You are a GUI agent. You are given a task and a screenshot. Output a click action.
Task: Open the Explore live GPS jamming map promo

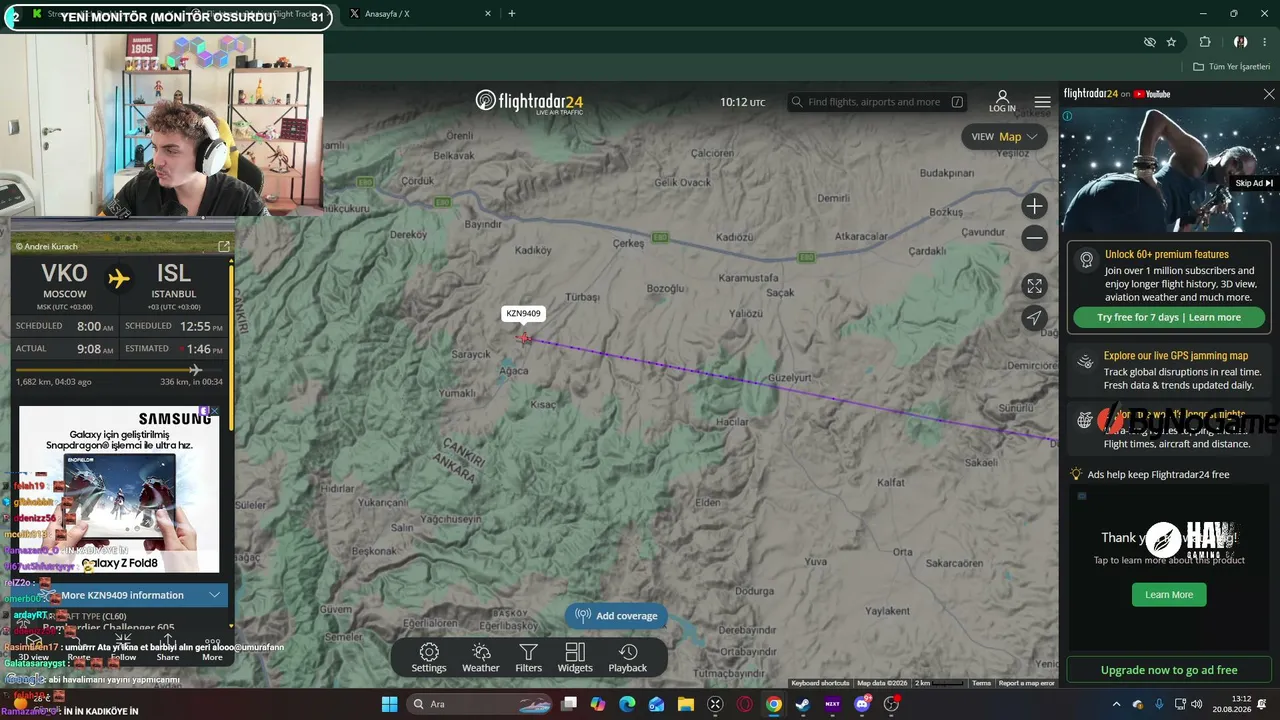tap(1169, 370)
